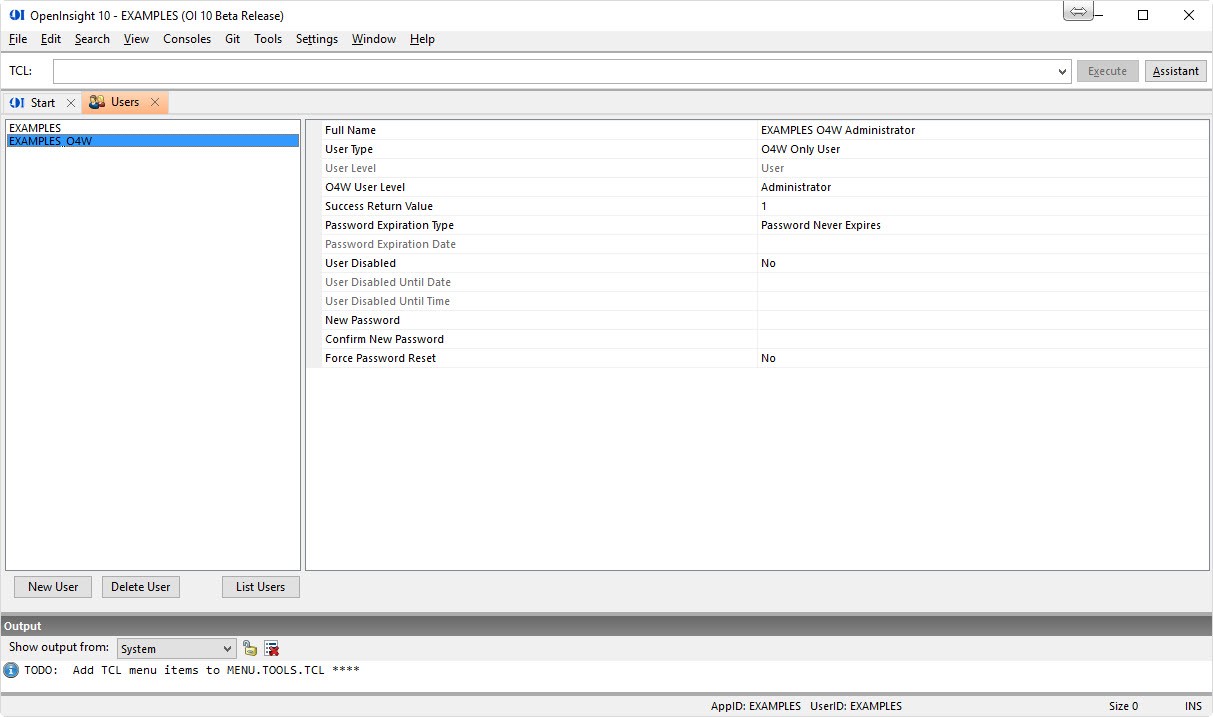Open the Help menu

tap(422, 39)
